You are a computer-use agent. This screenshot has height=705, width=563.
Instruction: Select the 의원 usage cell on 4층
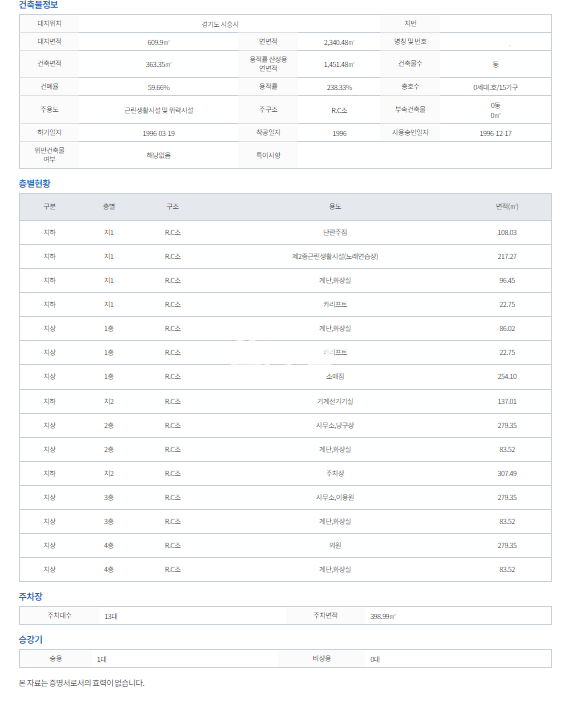click(x=335, y=545)
